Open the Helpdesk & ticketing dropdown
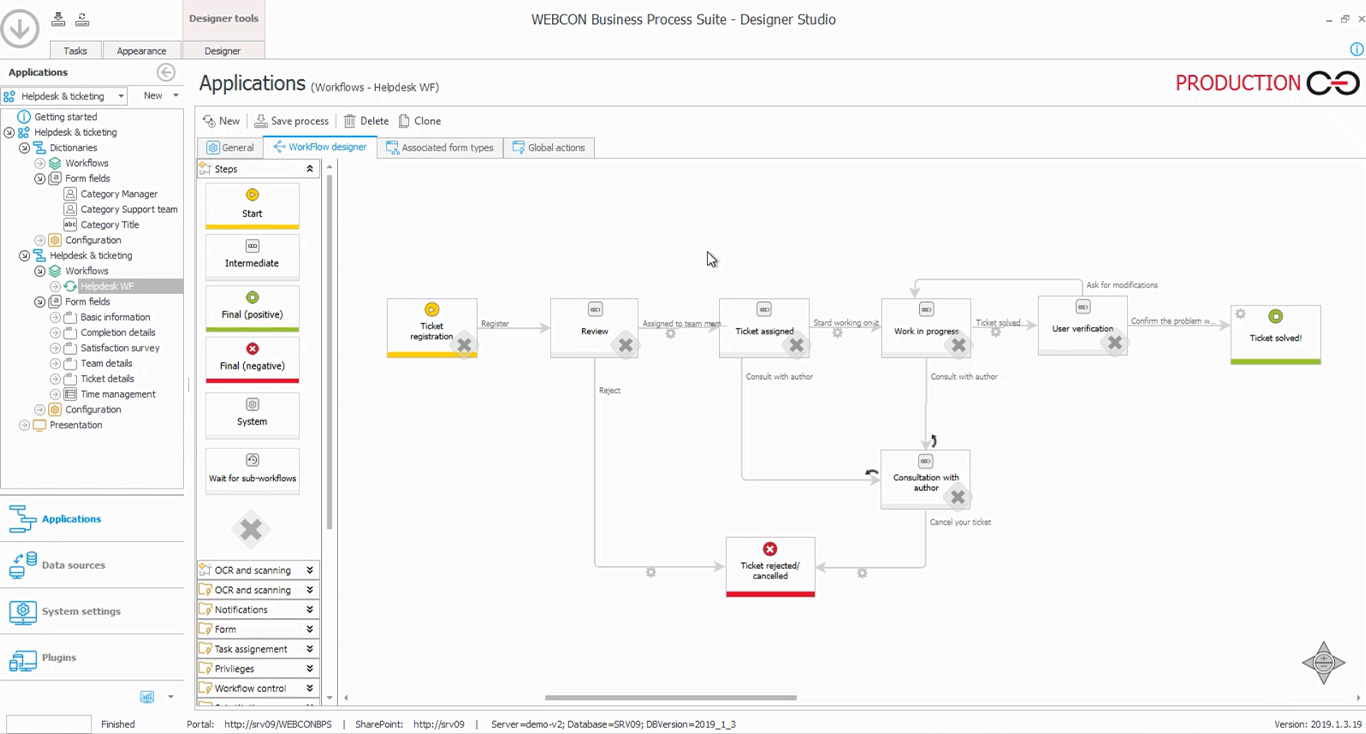The height and width of the screenshot is (734, 1366). [121, 96]
